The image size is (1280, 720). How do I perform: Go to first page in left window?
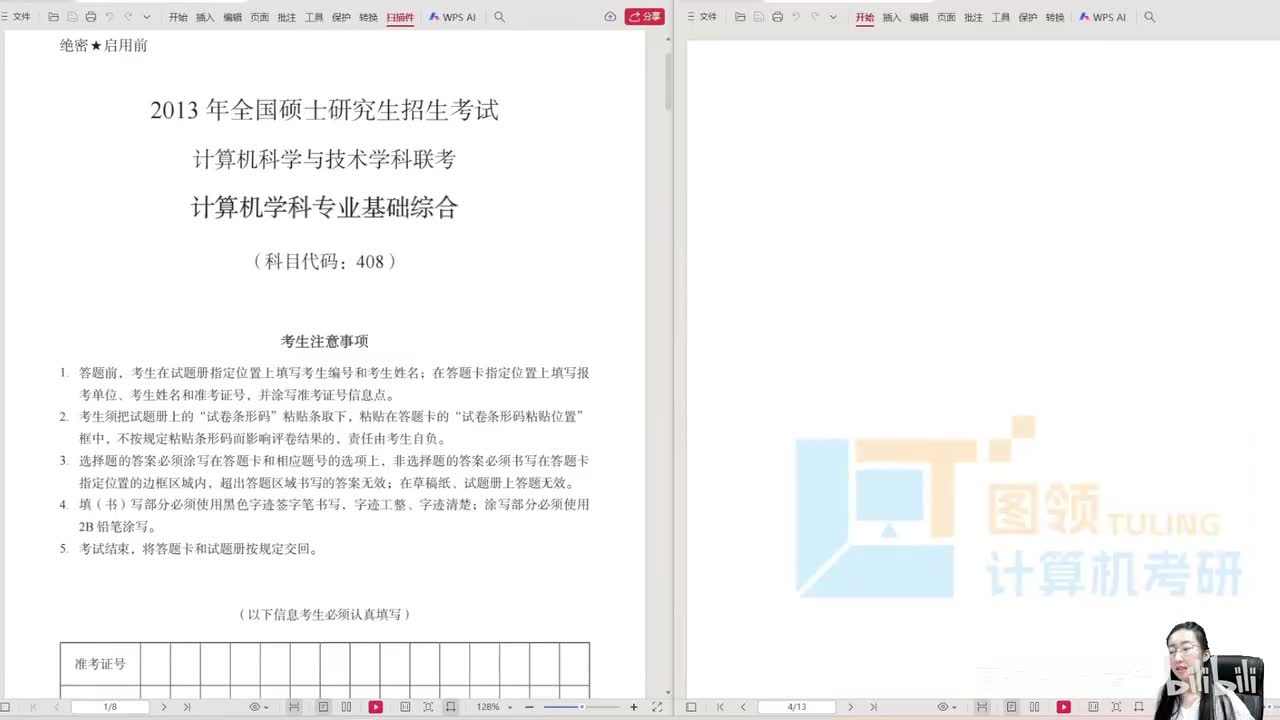point(34,707)
